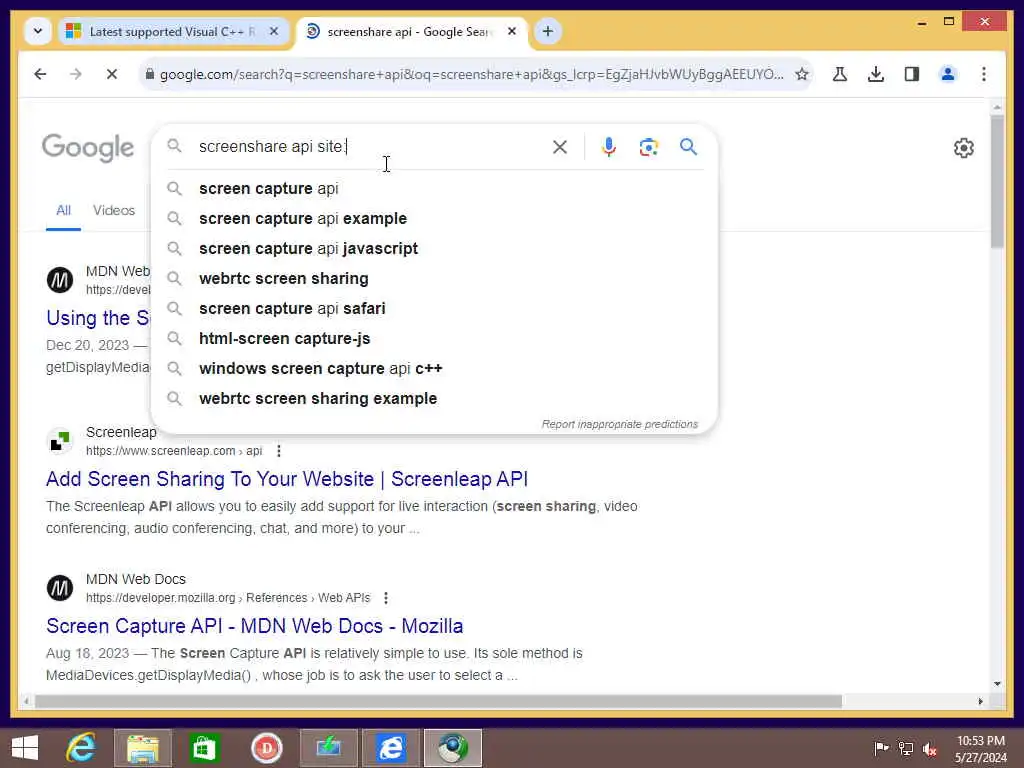Close the Visual C++ tab
The height and width of the screenshot is (768, 1024).
point(274,31)
